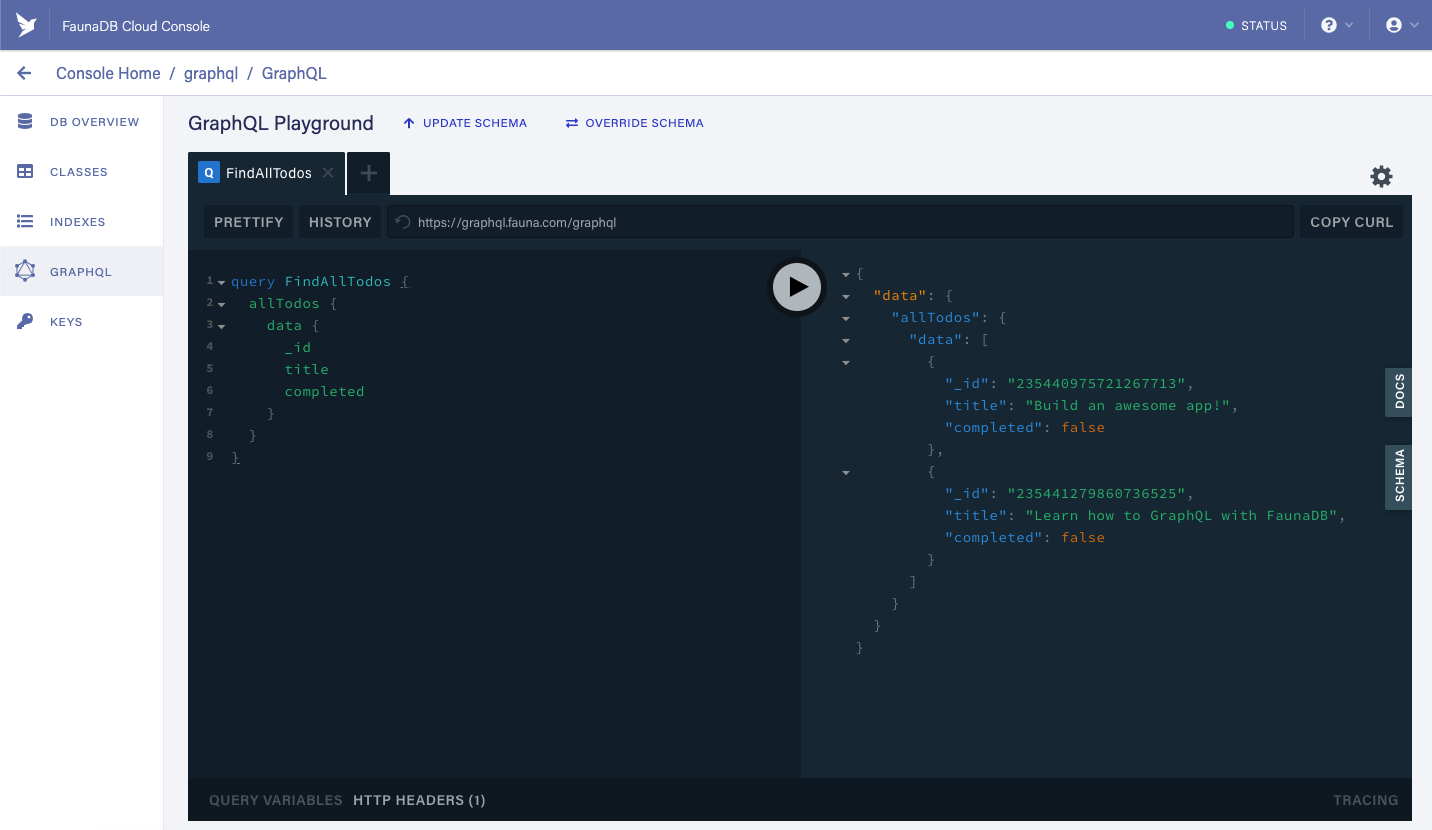Screen dimensions: 1432x830
Task: Click OVERRIDE SCHEMA
Action: [635, 123]
